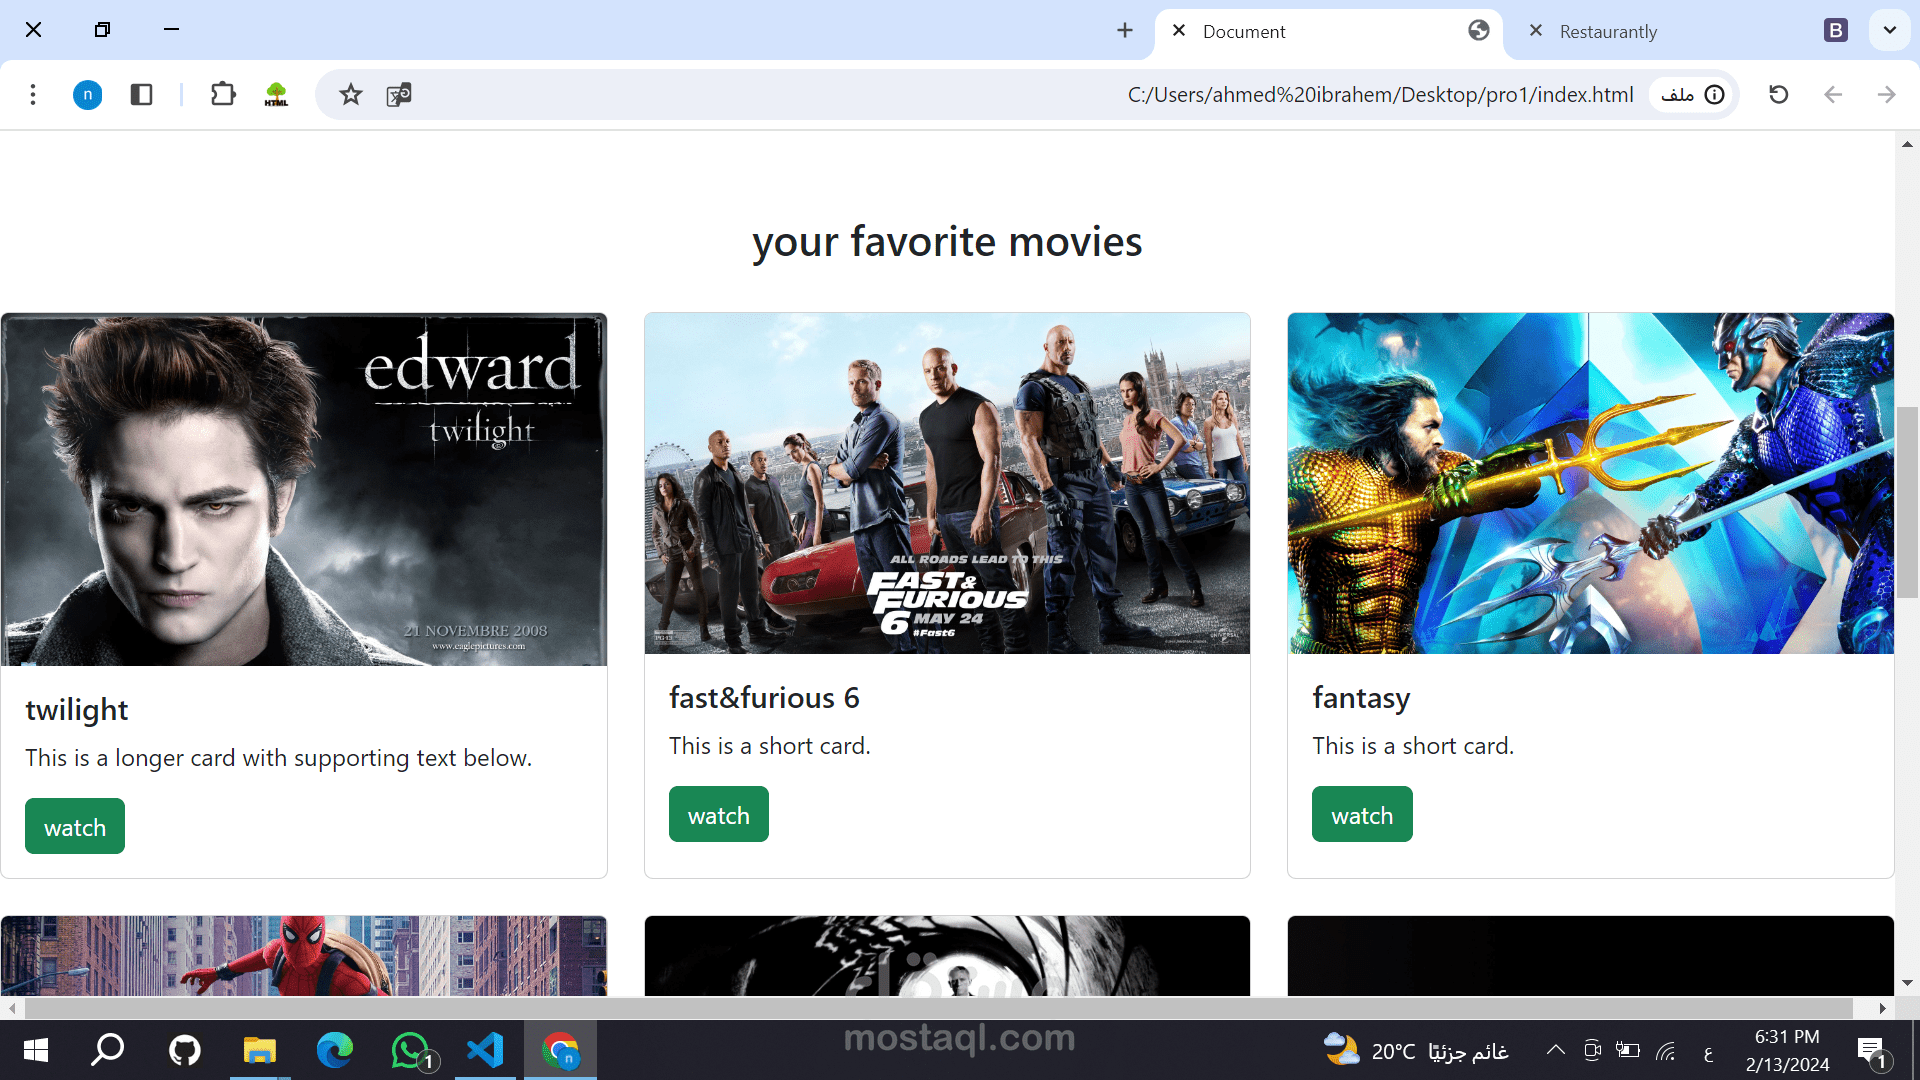Expand the tab search dropdown
1920x1080 pixels.
(1889, 30)
